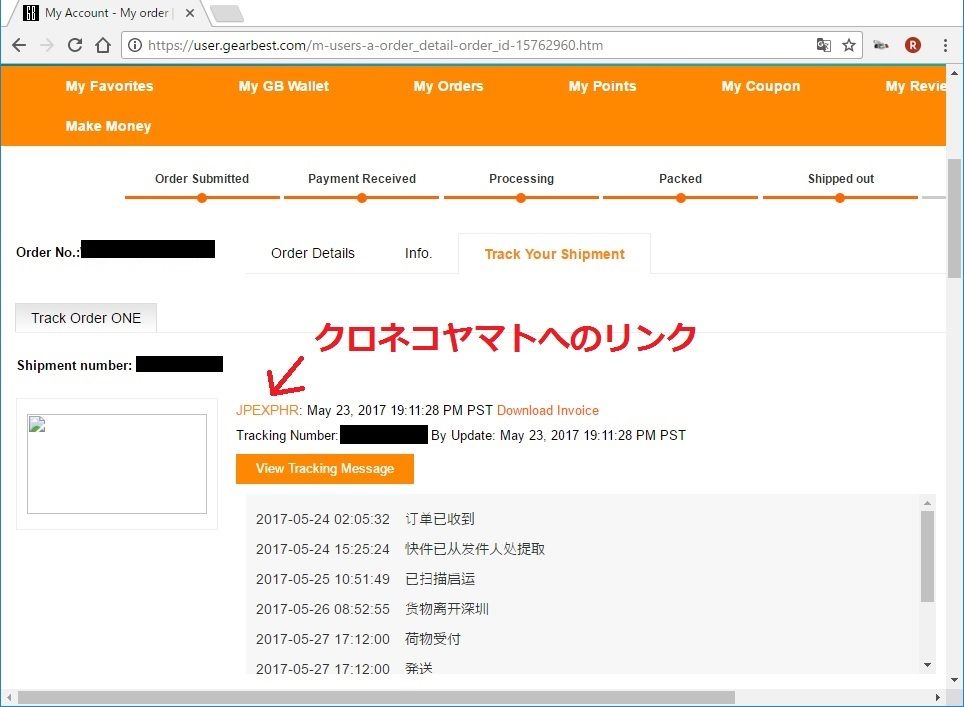The image size is (964, 707).
Task: Select the 2017-05-25 10:51:49 tracking entry
Action: click(365, 579)
